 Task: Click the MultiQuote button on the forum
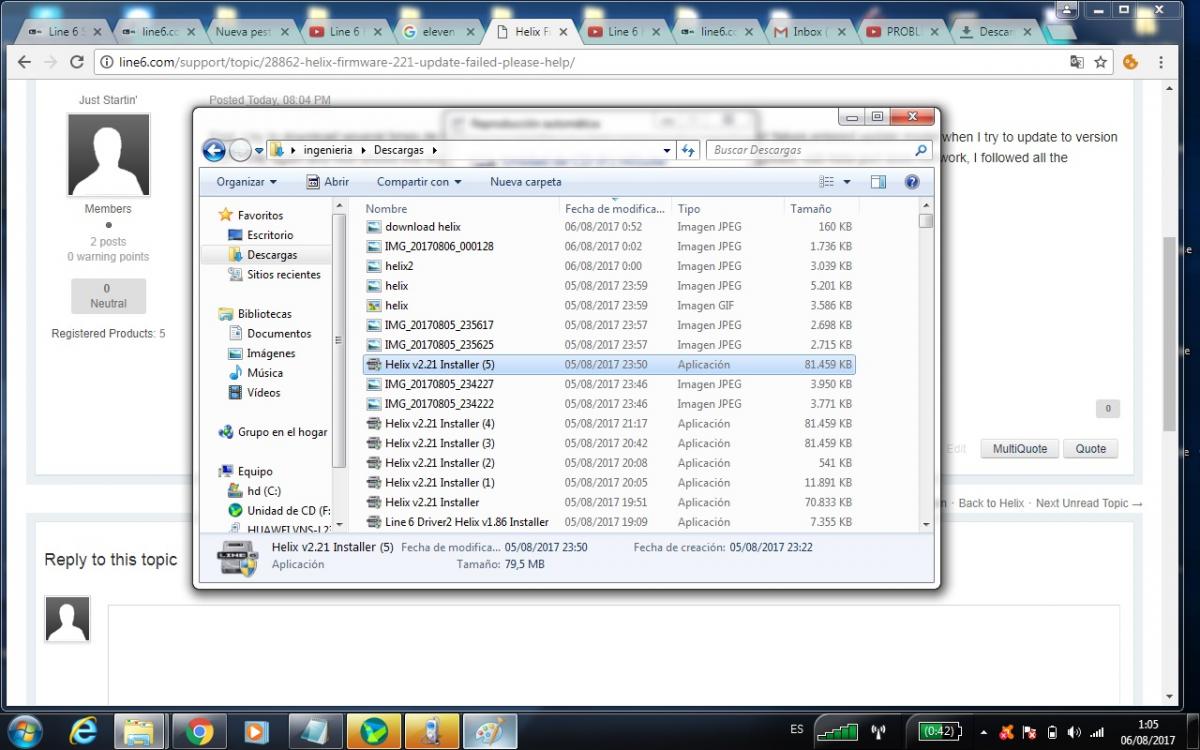coord(1019,449)
